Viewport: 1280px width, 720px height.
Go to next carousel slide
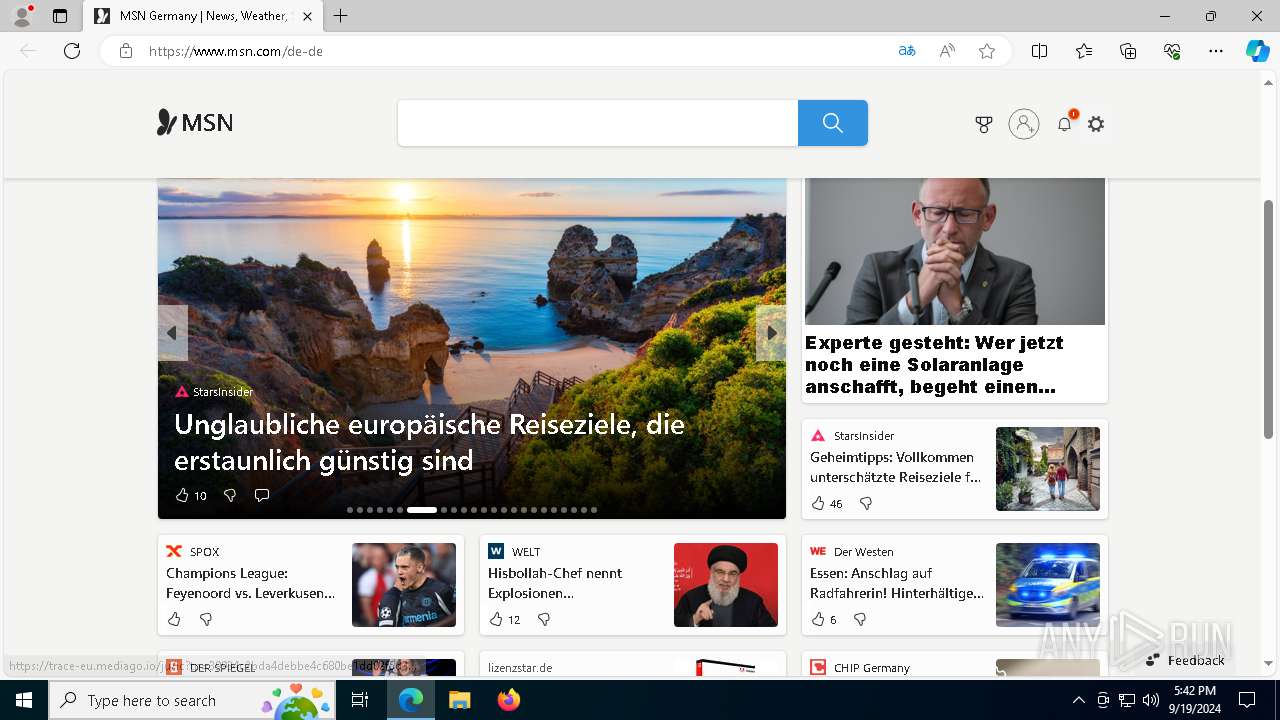coord(771,333)
